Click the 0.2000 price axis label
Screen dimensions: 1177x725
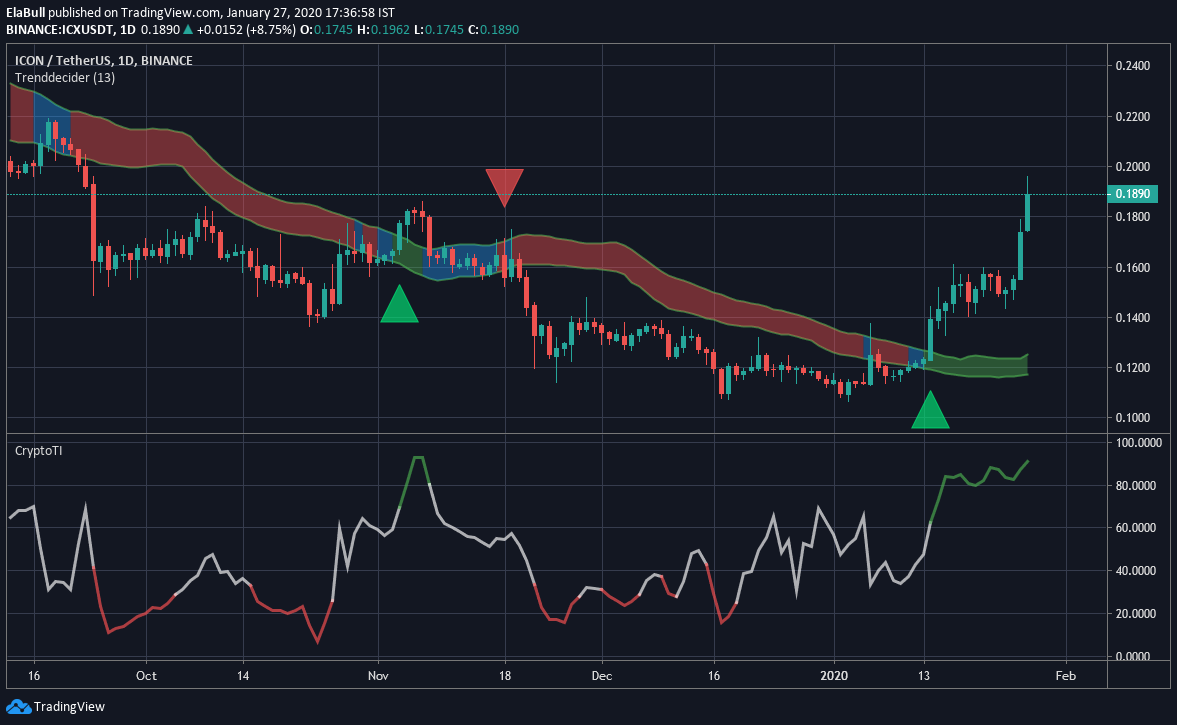[x=1133, y=167]
